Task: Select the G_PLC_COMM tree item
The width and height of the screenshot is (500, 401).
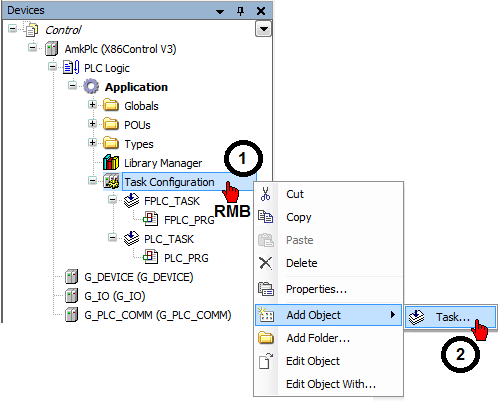Action: tap(158, 315)
